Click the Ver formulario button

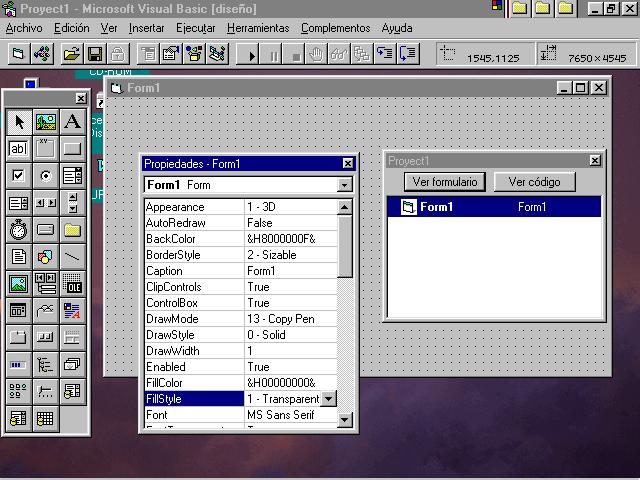click(x=444, y=182)
